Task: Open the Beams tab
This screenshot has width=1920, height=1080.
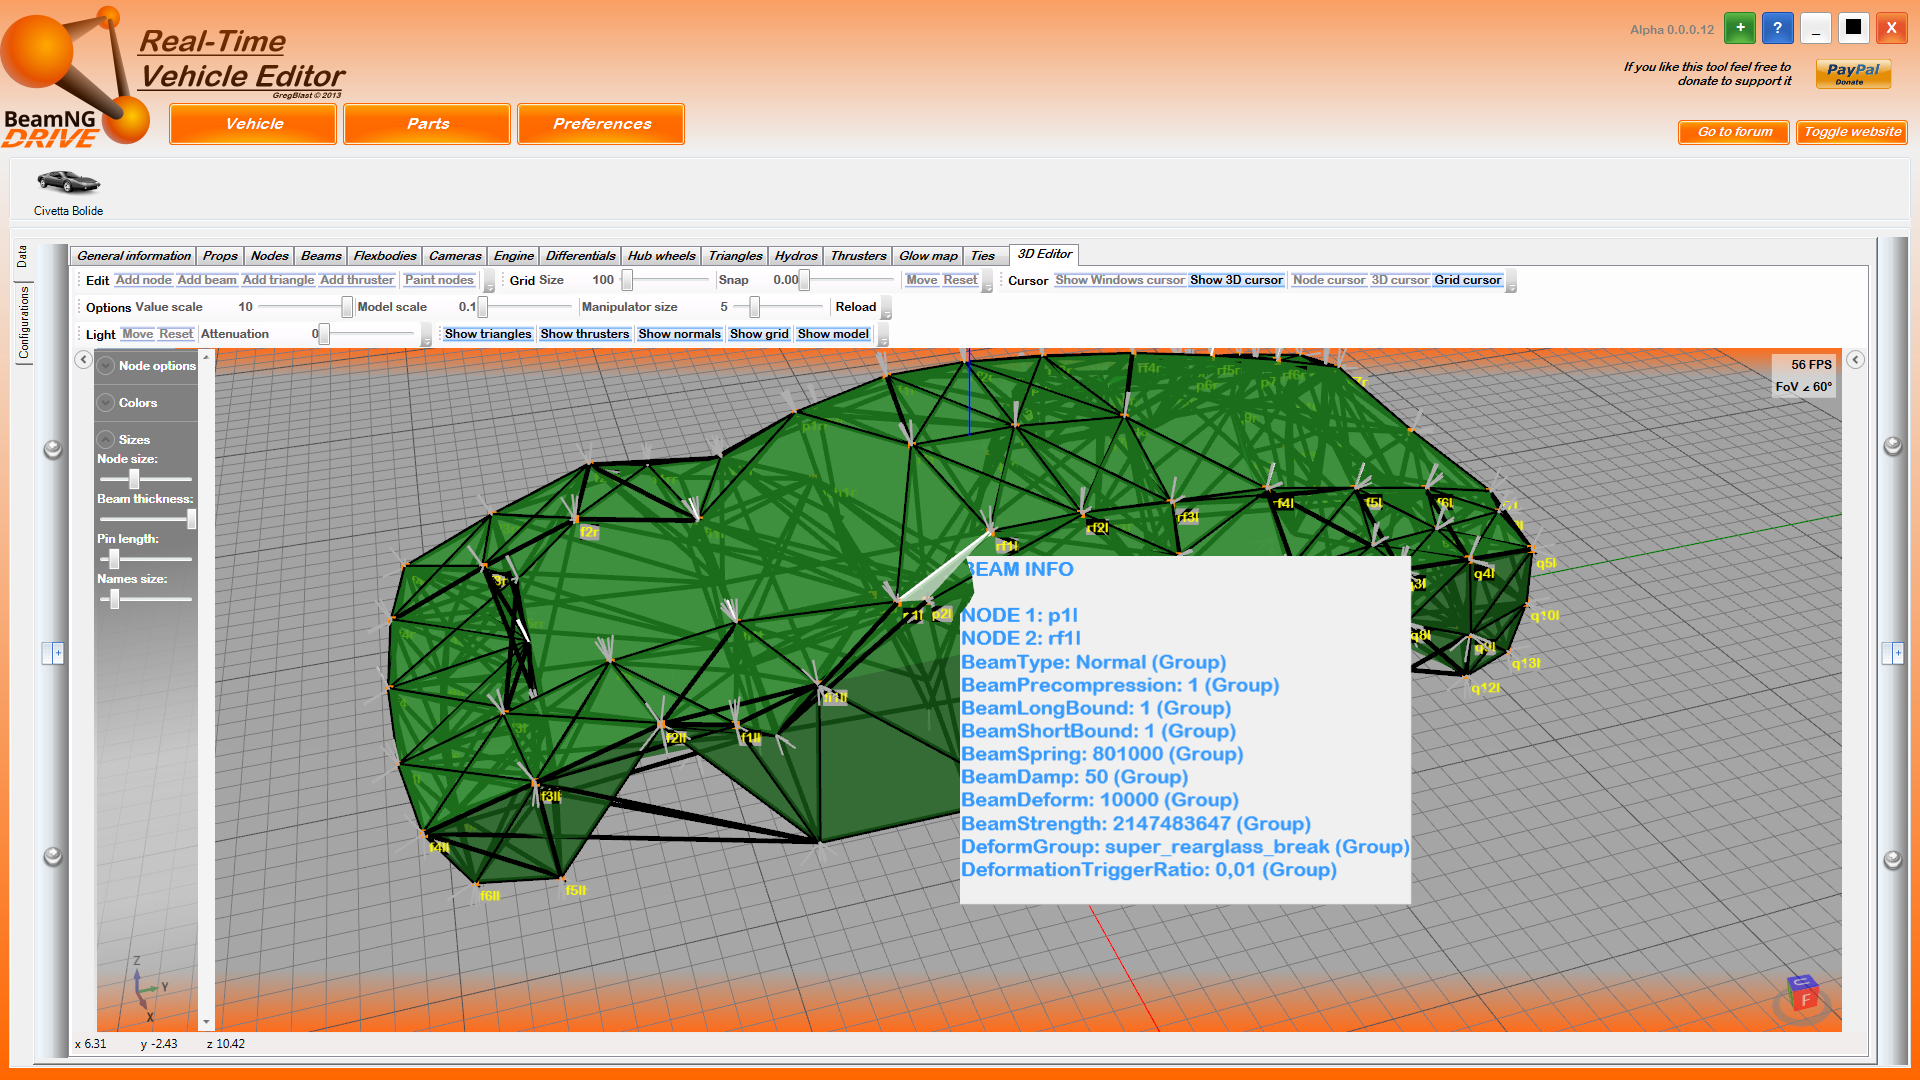Action: tap(321, 256)
